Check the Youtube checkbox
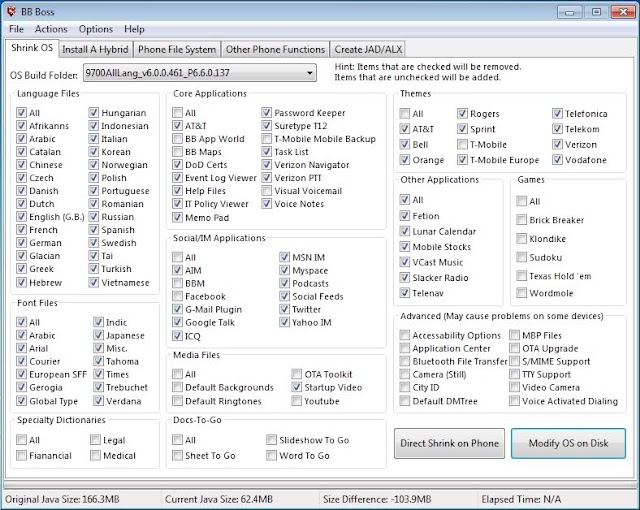640x510 pixels. 296,401
